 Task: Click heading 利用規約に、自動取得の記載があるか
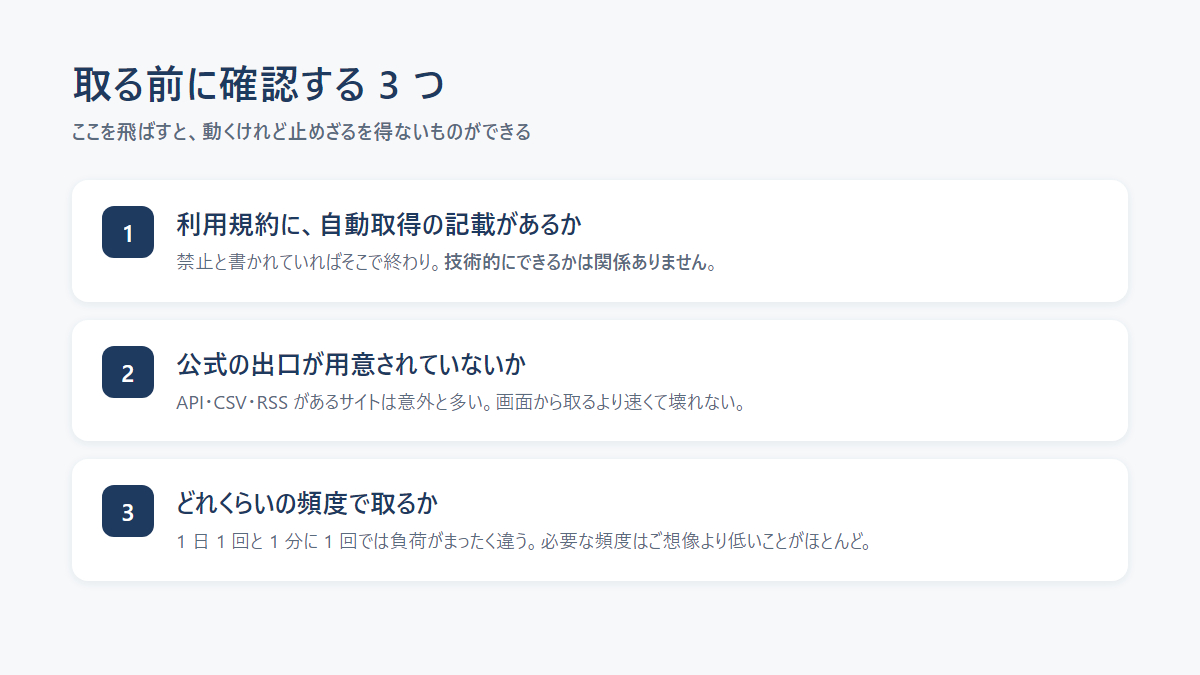pos(379,222)
